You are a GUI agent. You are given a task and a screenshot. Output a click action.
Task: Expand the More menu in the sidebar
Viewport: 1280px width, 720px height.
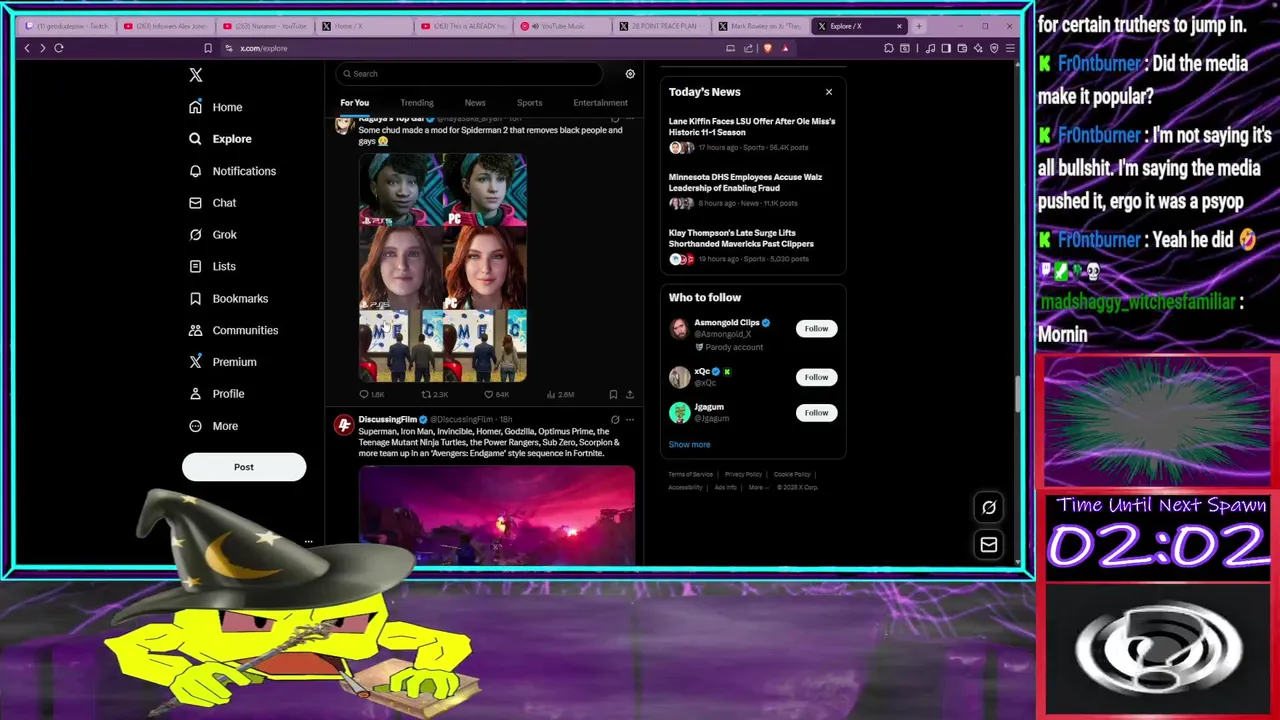click(213, 426)
